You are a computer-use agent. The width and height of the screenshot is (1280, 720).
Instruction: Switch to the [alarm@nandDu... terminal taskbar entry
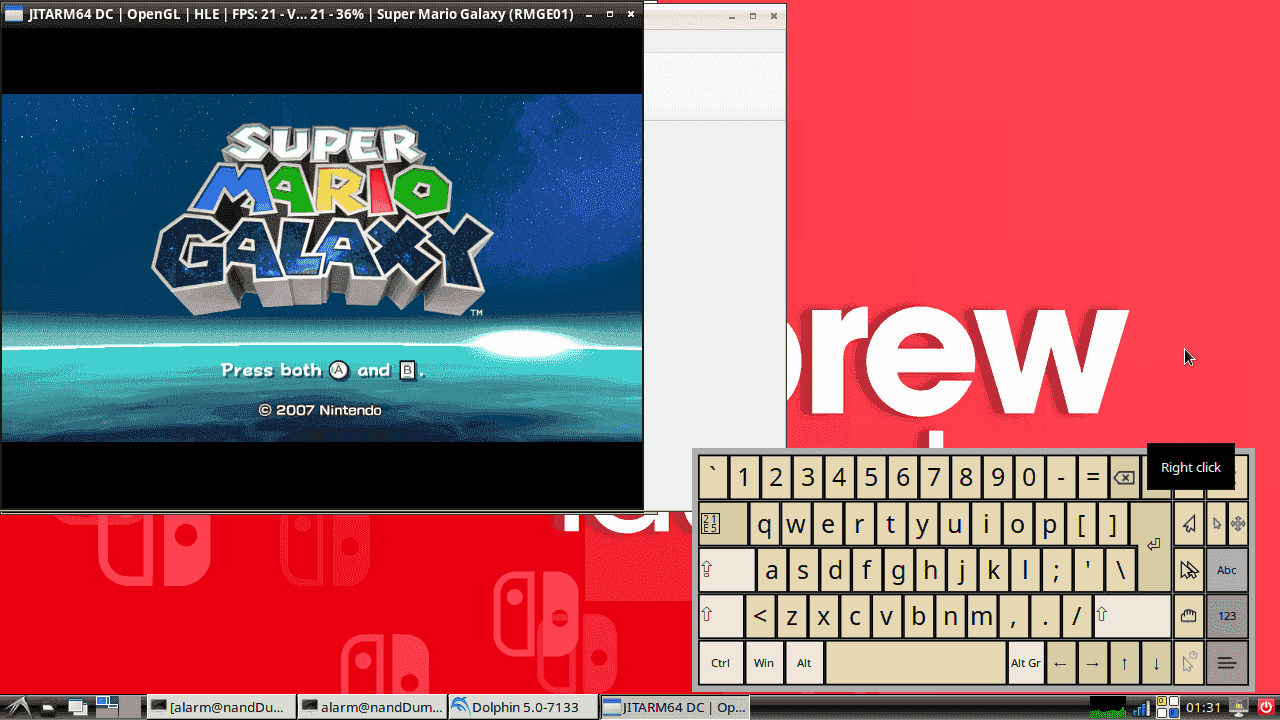222,707
